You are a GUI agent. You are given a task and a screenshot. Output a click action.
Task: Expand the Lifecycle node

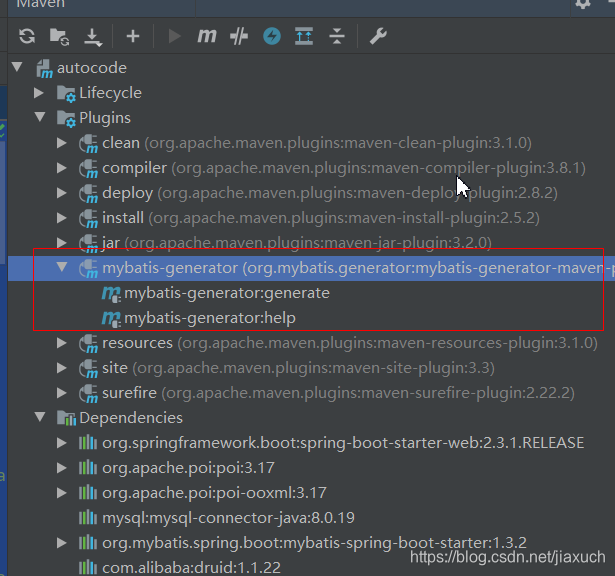click(x=38, y=93)
